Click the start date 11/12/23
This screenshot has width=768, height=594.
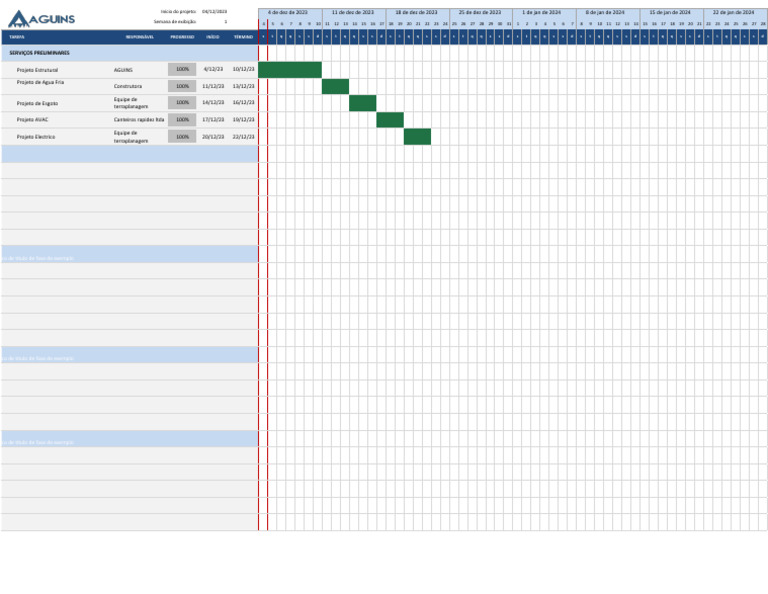[213, 86]
